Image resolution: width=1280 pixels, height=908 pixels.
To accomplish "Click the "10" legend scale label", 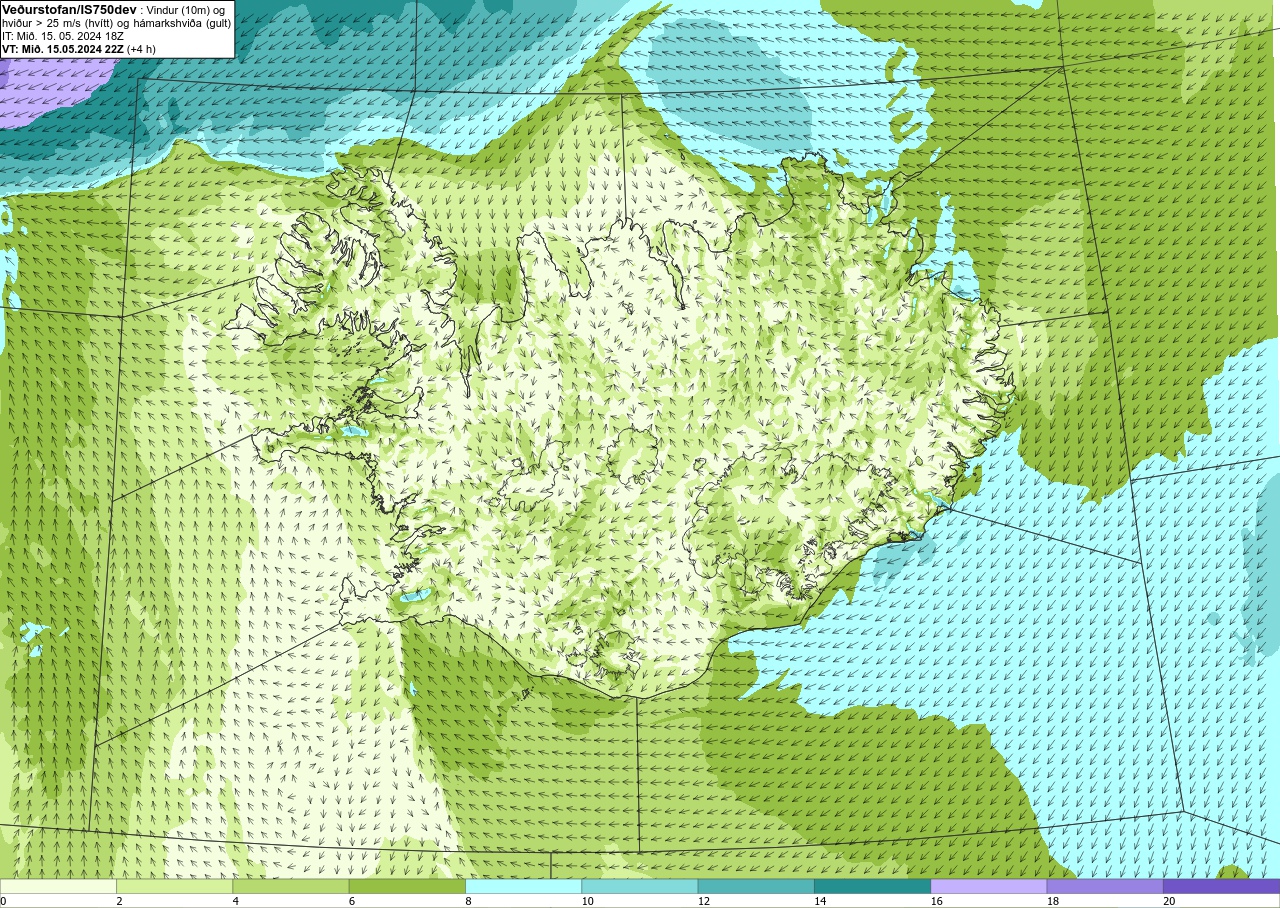I will (x=588, y=901).
